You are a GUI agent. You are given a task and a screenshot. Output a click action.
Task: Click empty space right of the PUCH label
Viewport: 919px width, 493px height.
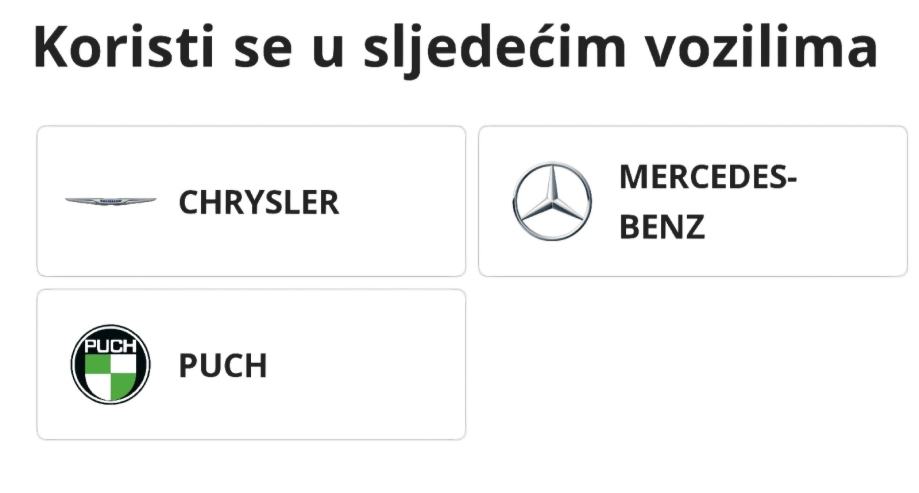tap(370, 366)
